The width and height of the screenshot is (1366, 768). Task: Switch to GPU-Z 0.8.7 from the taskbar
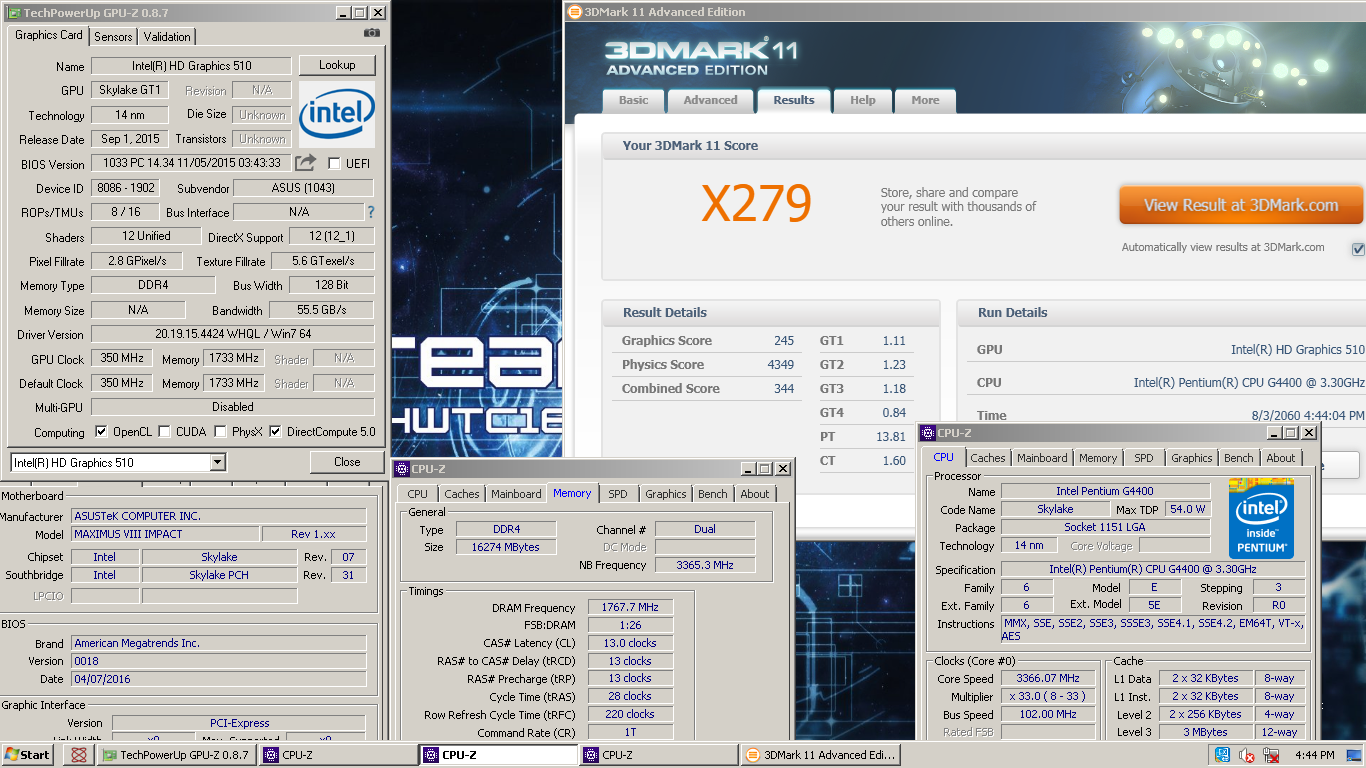coord(176,755)
